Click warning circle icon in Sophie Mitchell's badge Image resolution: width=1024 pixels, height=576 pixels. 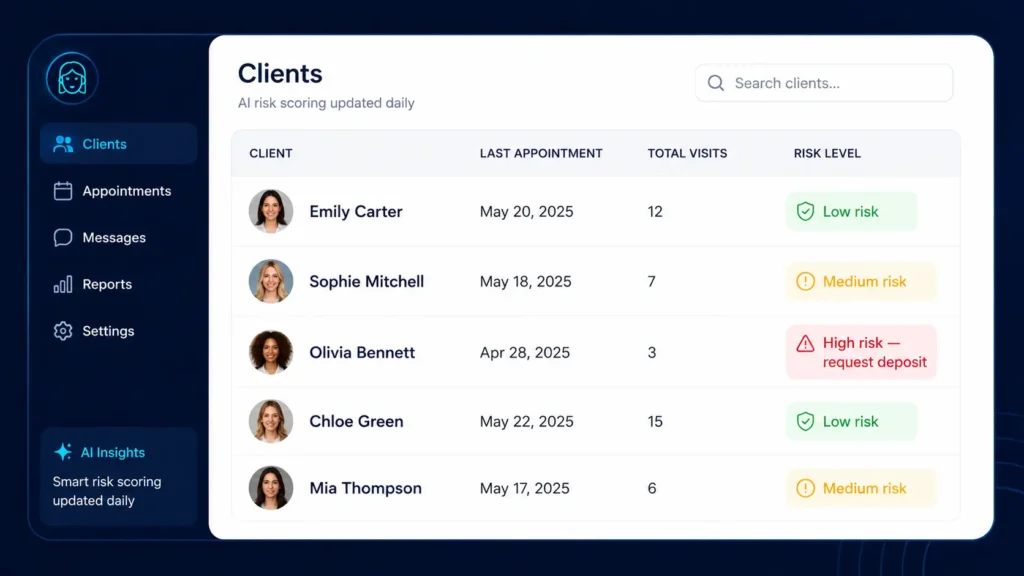tap(805, 281)
